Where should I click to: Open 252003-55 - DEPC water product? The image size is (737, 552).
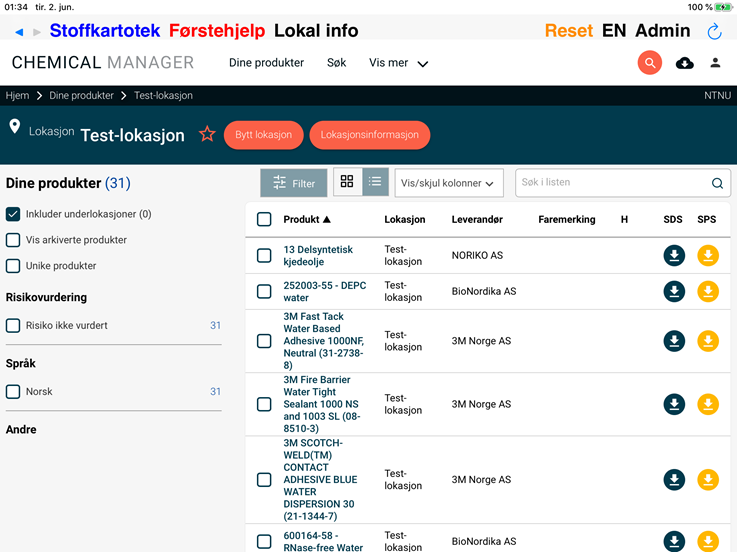[324, 292]
